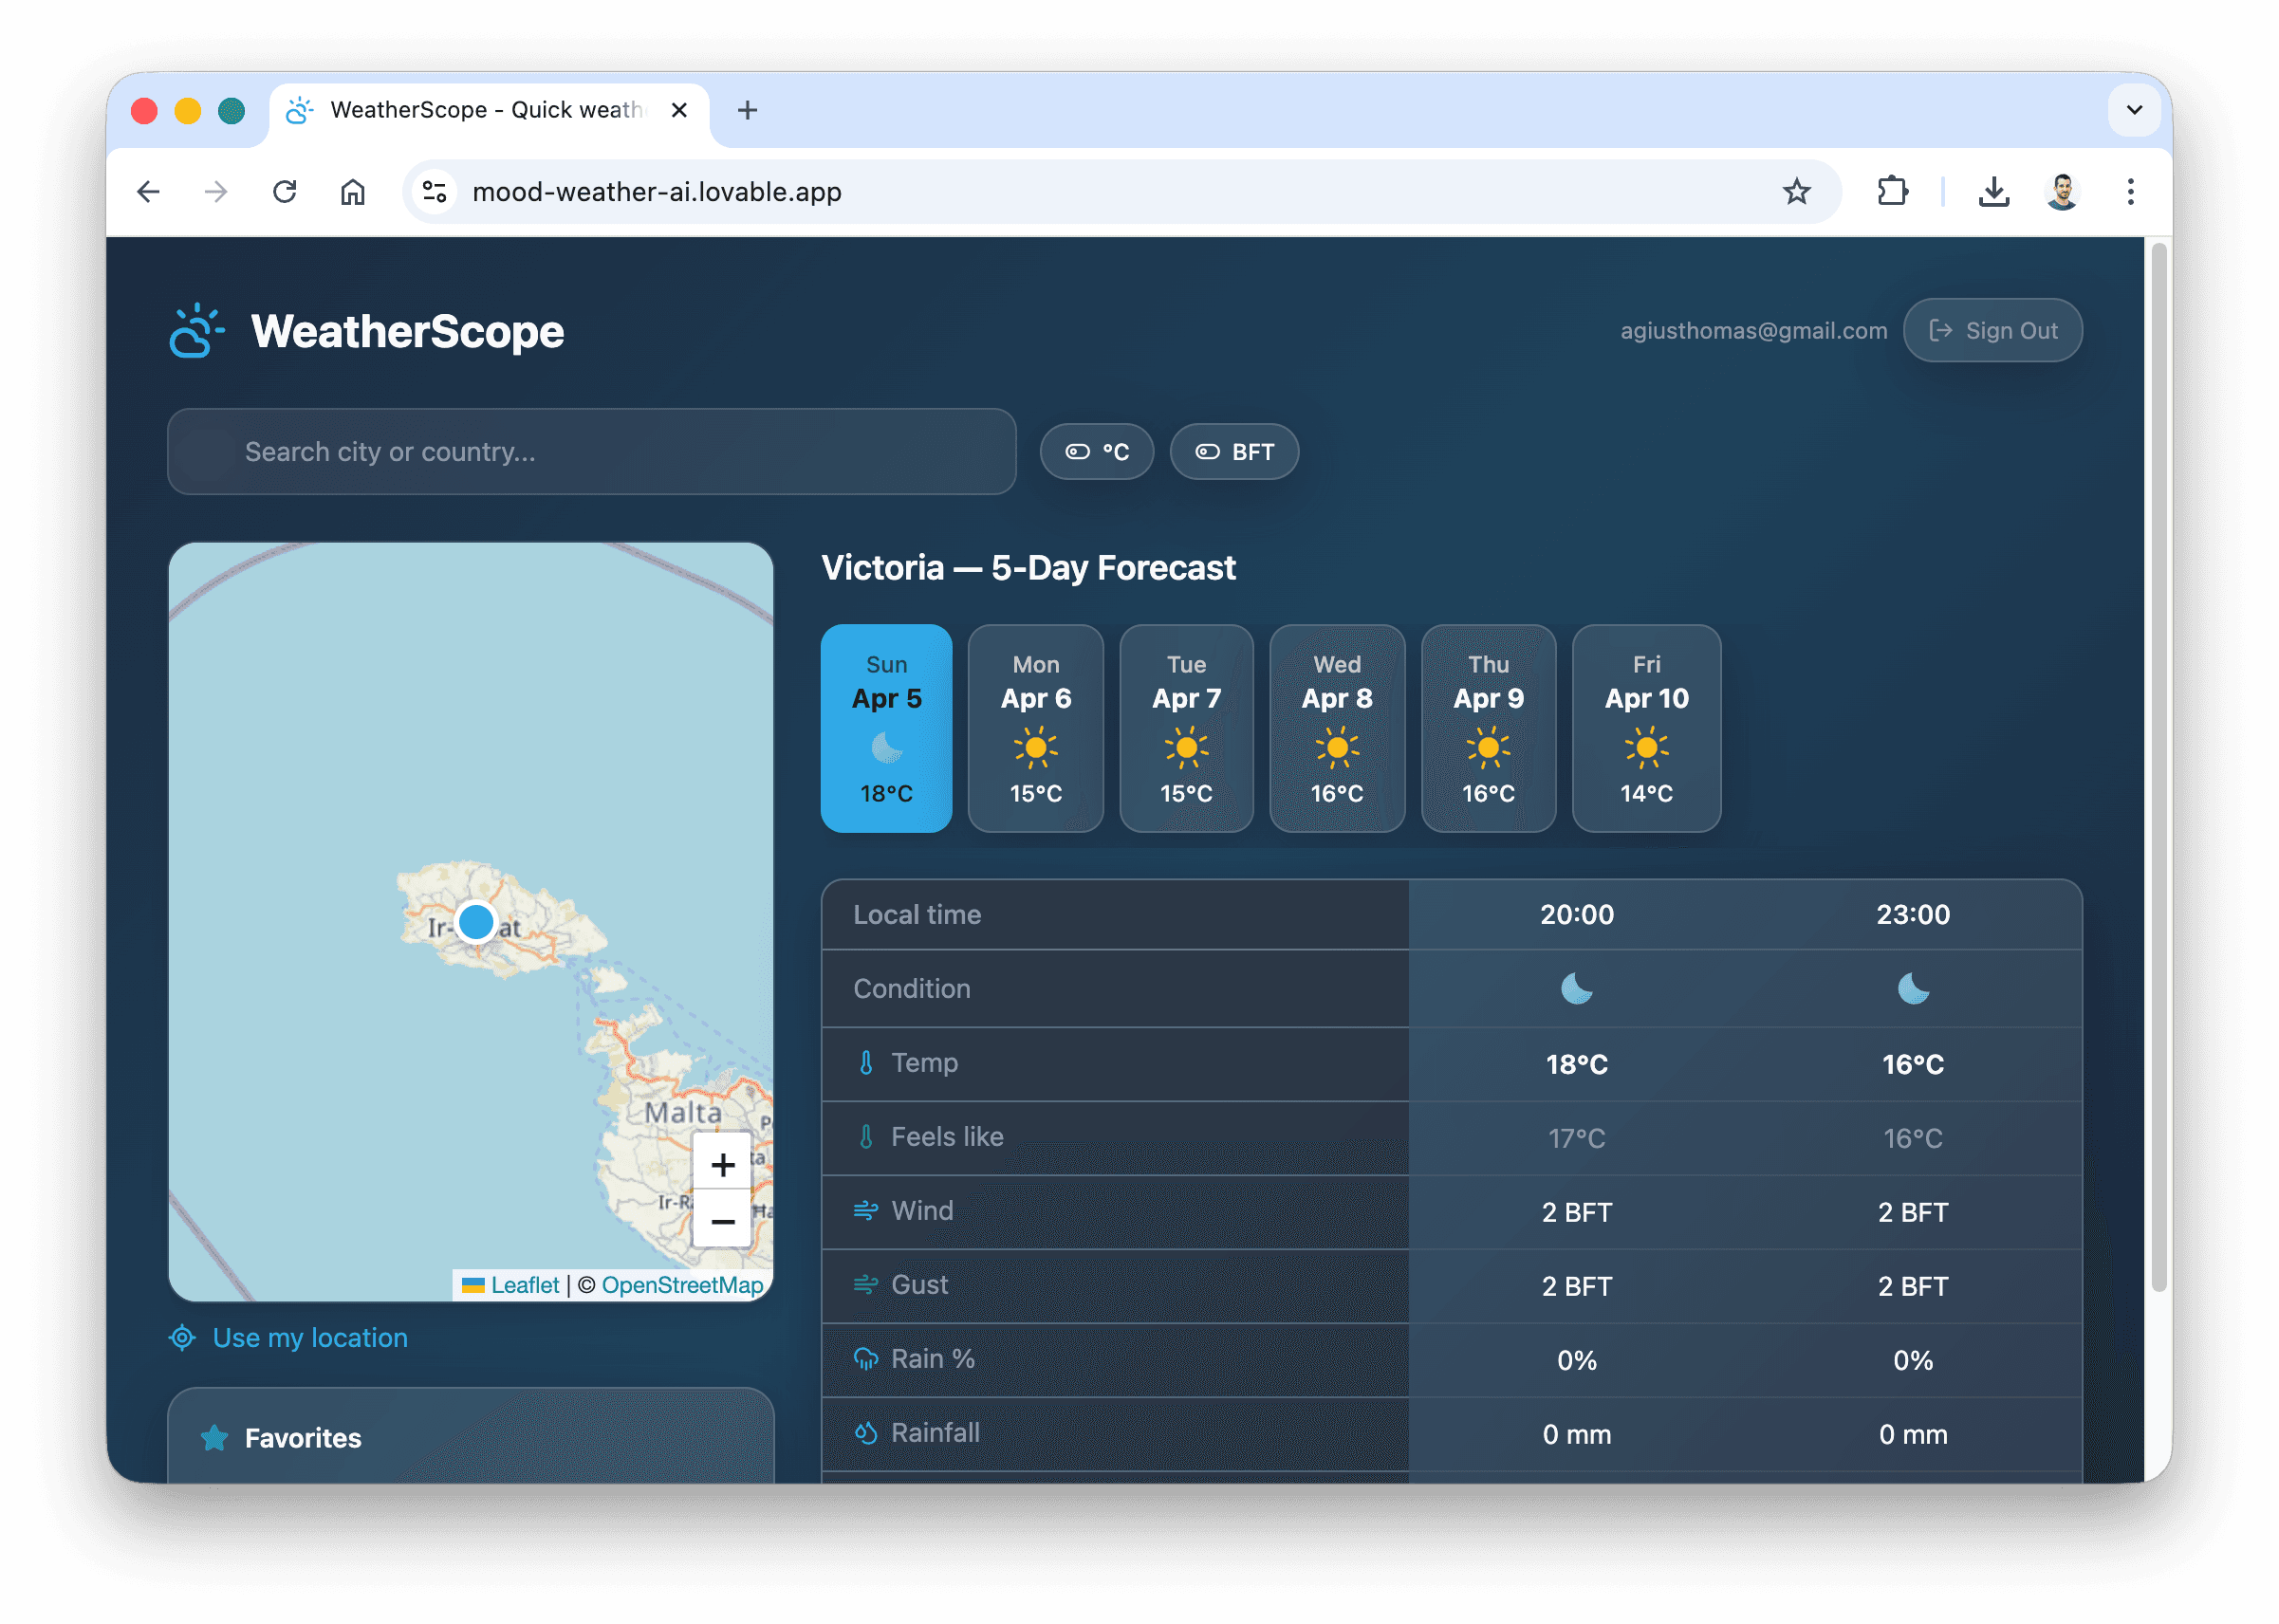Click the rain percentage icon
Screen dimensions: 2279x1624
click(865, 1359)
